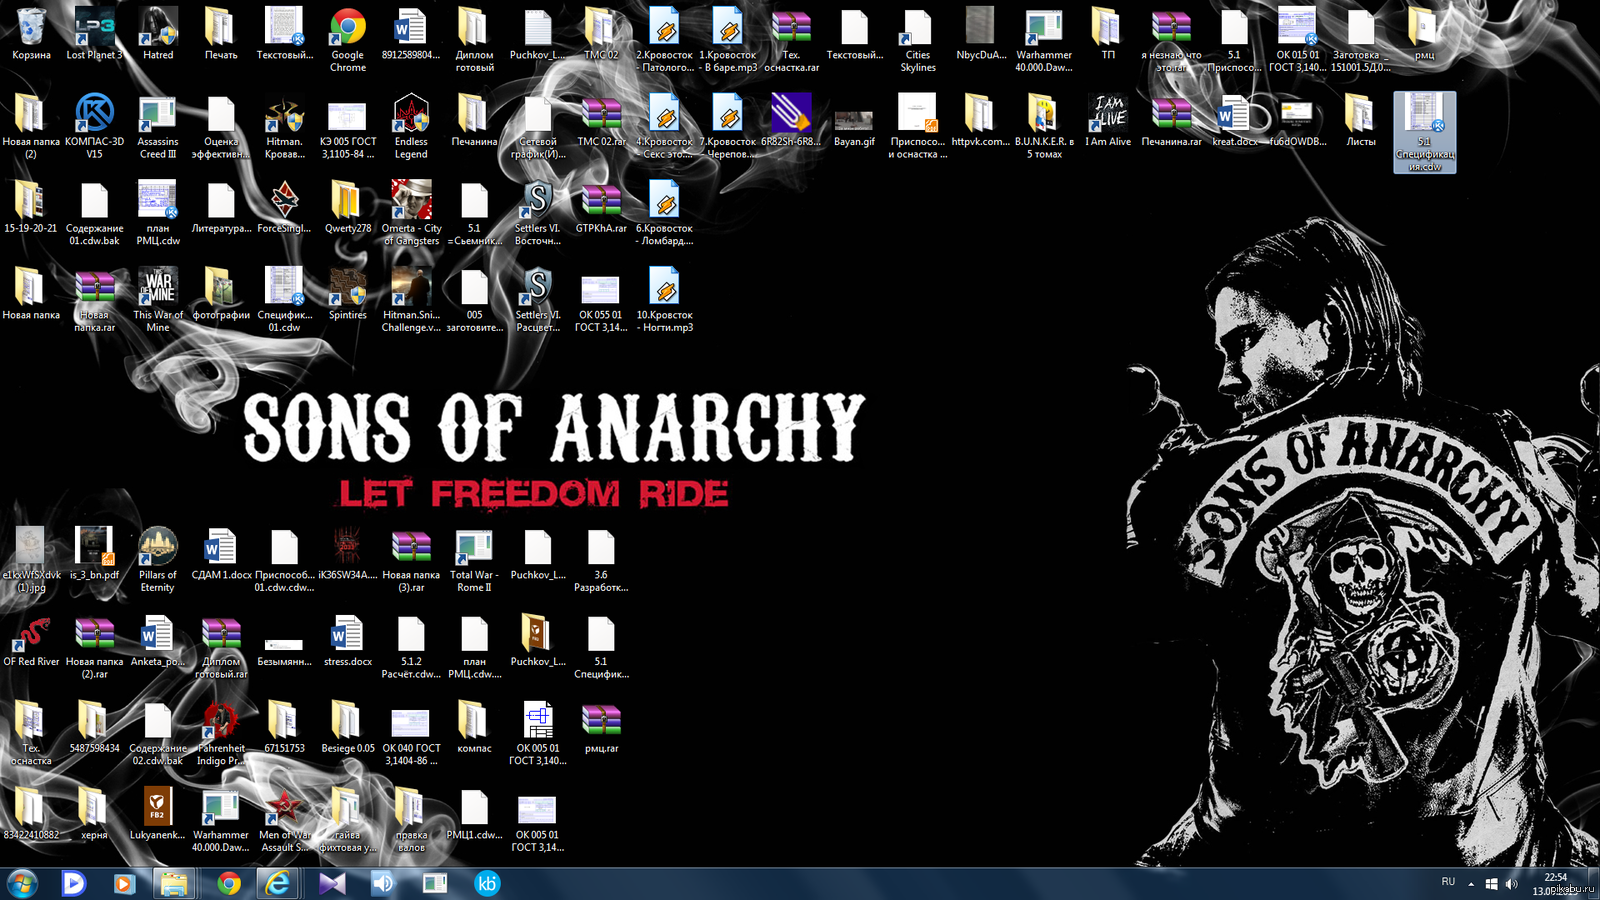
Task: Launch the КОМПАС-3D V15 shortcut
Action: point(94,115)
